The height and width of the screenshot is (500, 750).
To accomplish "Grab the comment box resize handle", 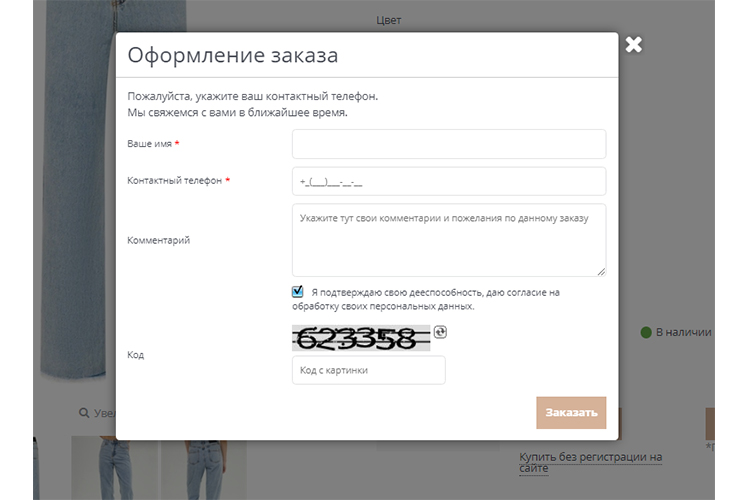I will pyautogui.click(x=601, y=271).
